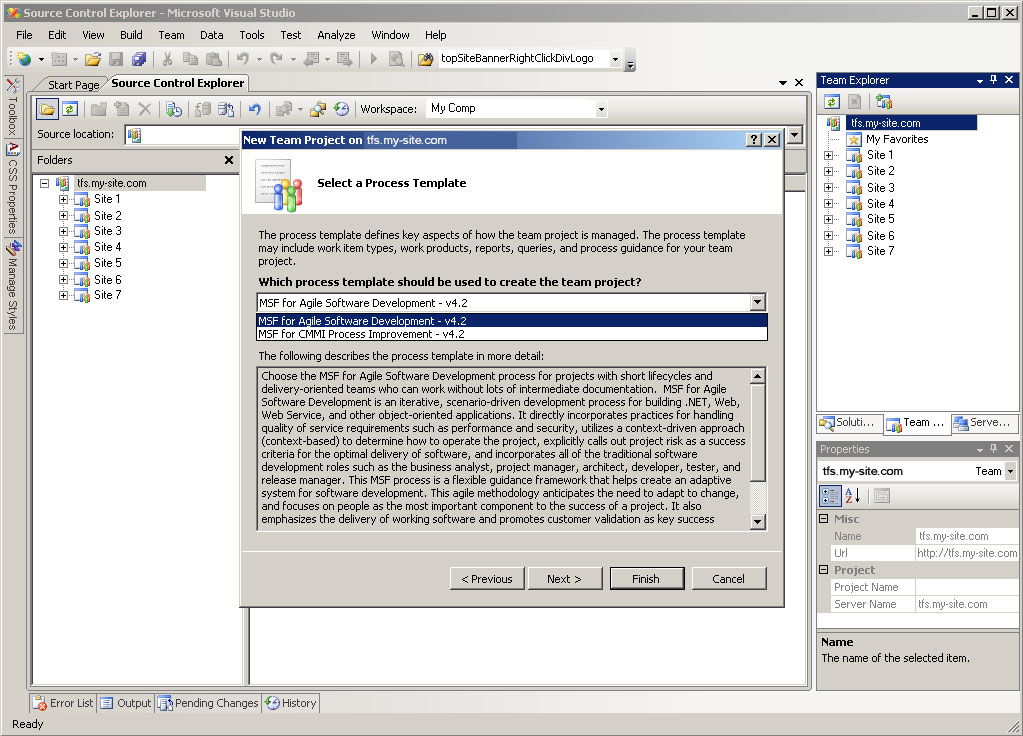1023x736 pixels.
Task: Click the Check In icon in Source Control toolbar
Action: pos(226,109)
